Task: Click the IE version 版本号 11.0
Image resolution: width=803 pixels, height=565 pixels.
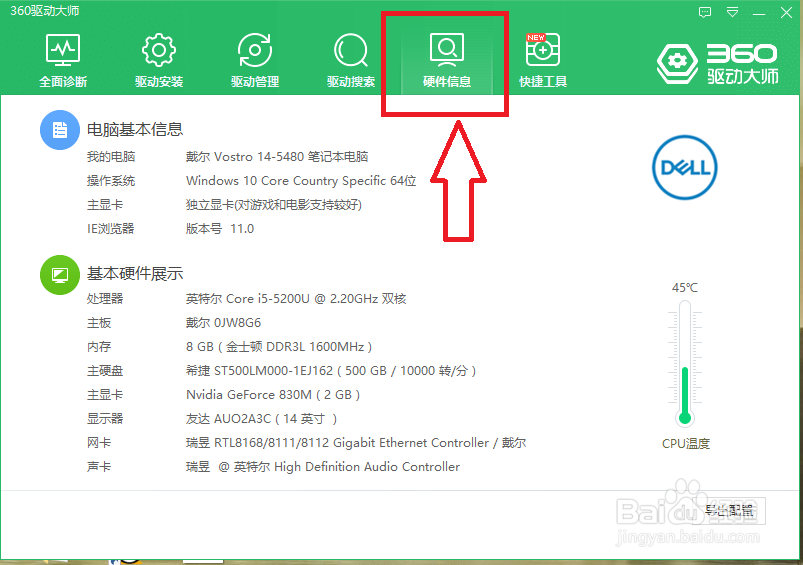Action: coord(220,228)
